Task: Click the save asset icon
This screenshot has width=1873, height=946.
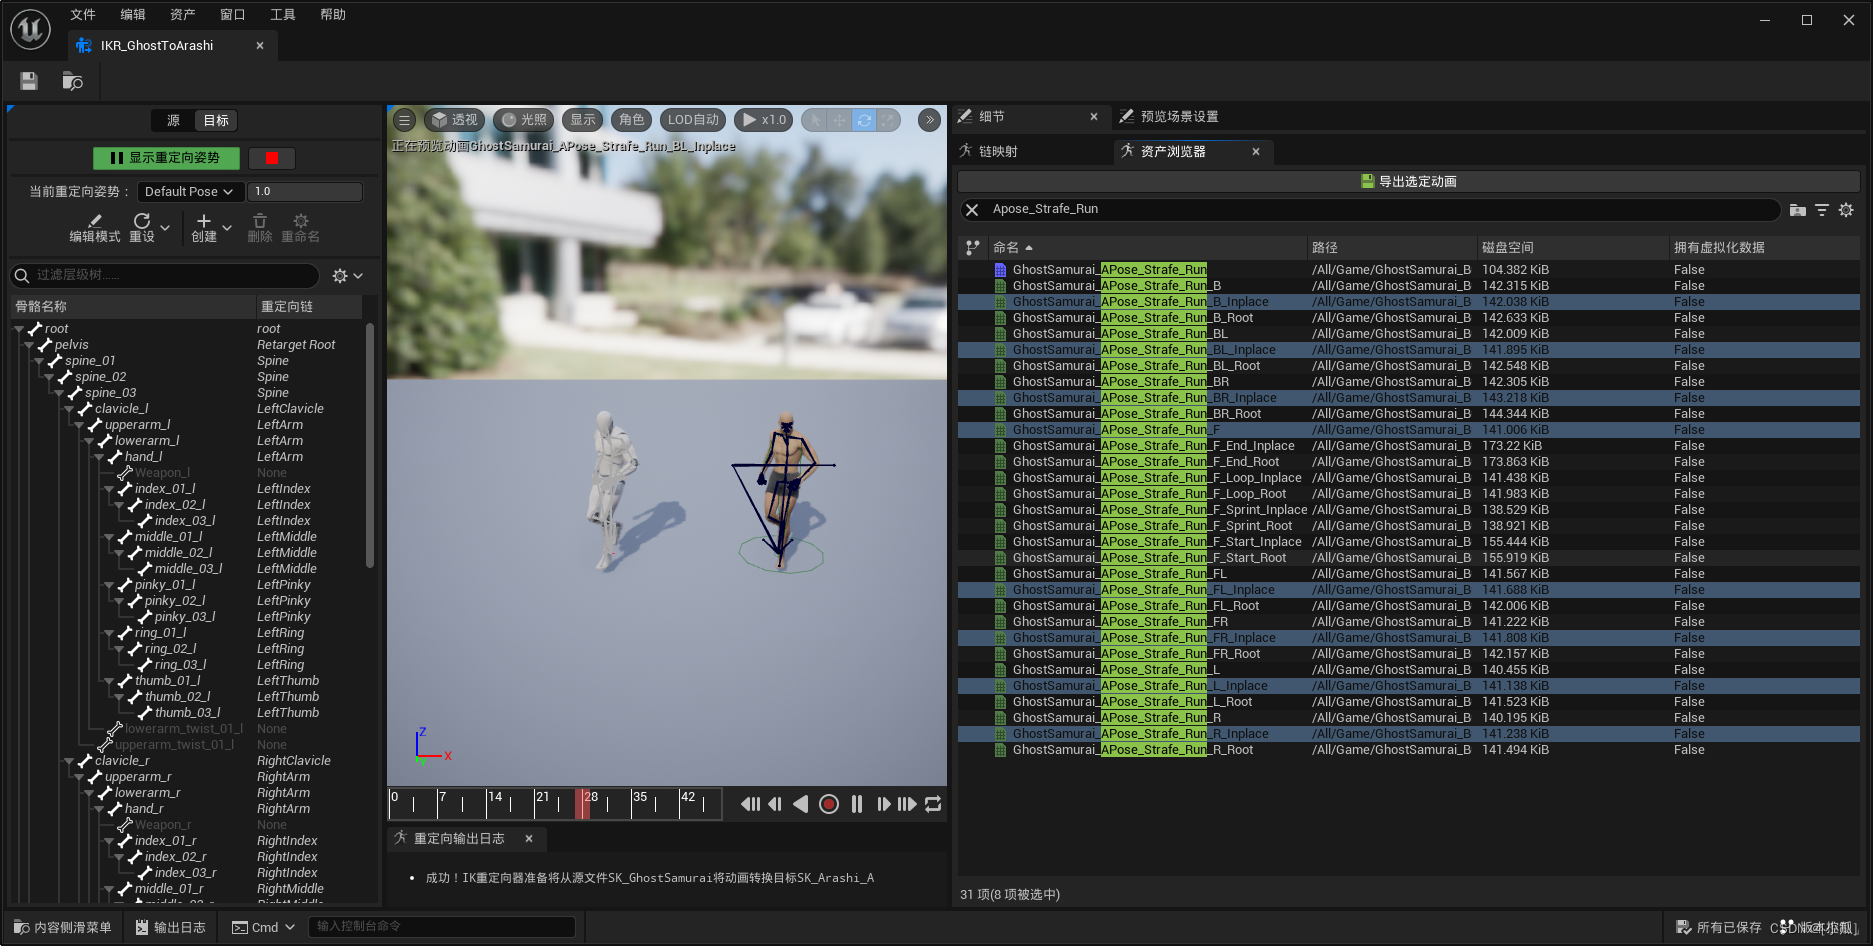Action: tap(29, 81)
